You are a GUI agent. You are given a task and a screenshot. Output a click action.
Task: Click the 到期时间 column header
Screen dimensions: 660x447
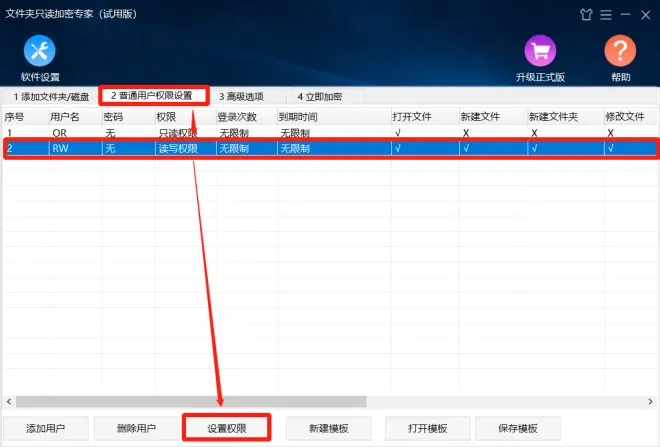334,117
